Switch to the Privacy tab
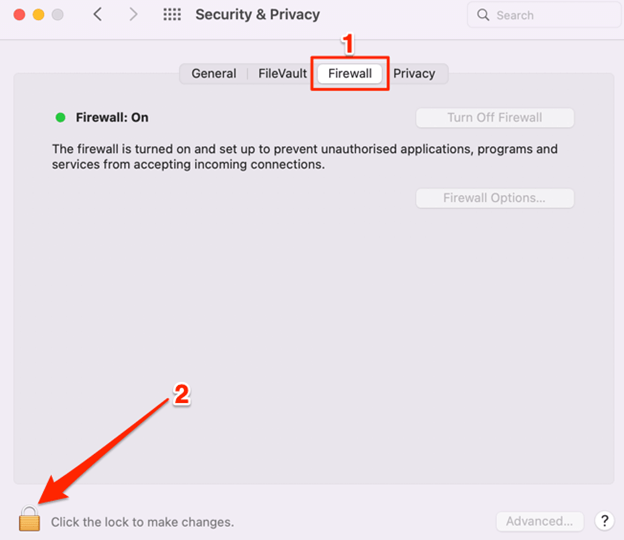Image resolution: width=624 pixels, height=540 pixels. pyautogui.click(x=414, y=73)
